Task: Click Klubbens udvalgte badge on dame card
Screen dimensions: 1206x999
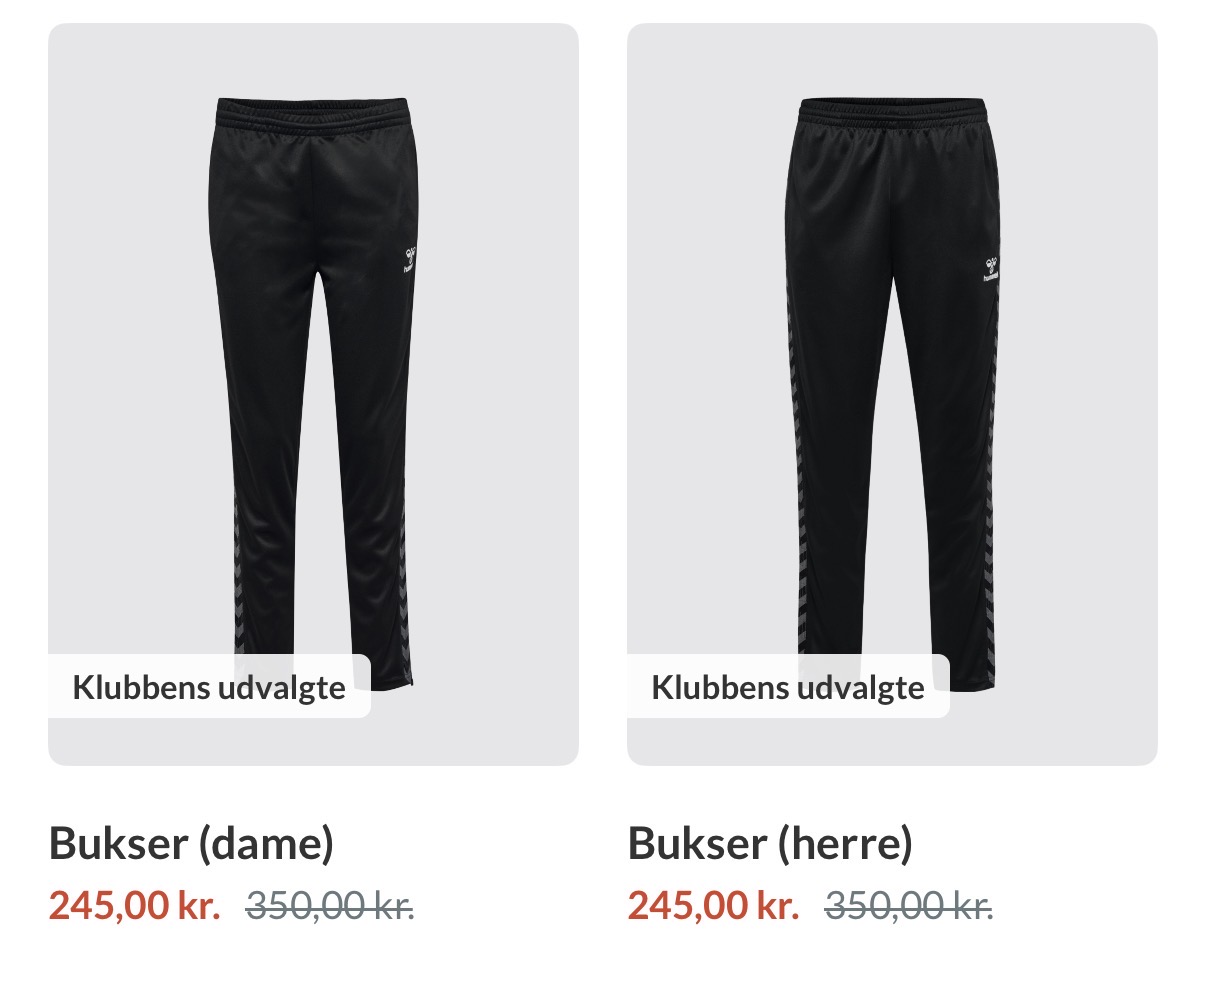Action: click(209, 687)
